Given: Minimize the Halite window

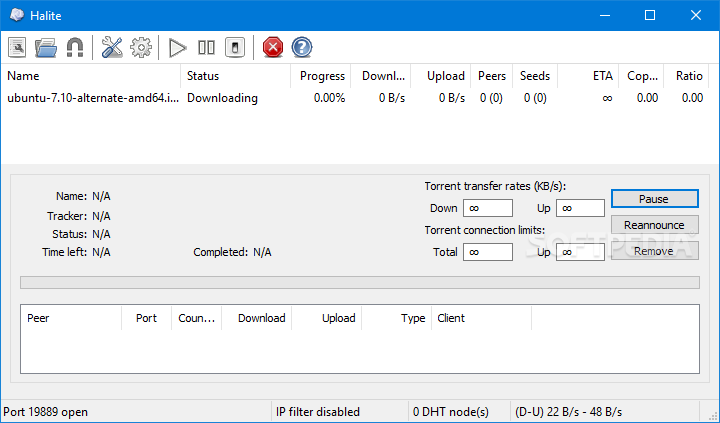Looking at the screenshot, I should tap(605, 15).
